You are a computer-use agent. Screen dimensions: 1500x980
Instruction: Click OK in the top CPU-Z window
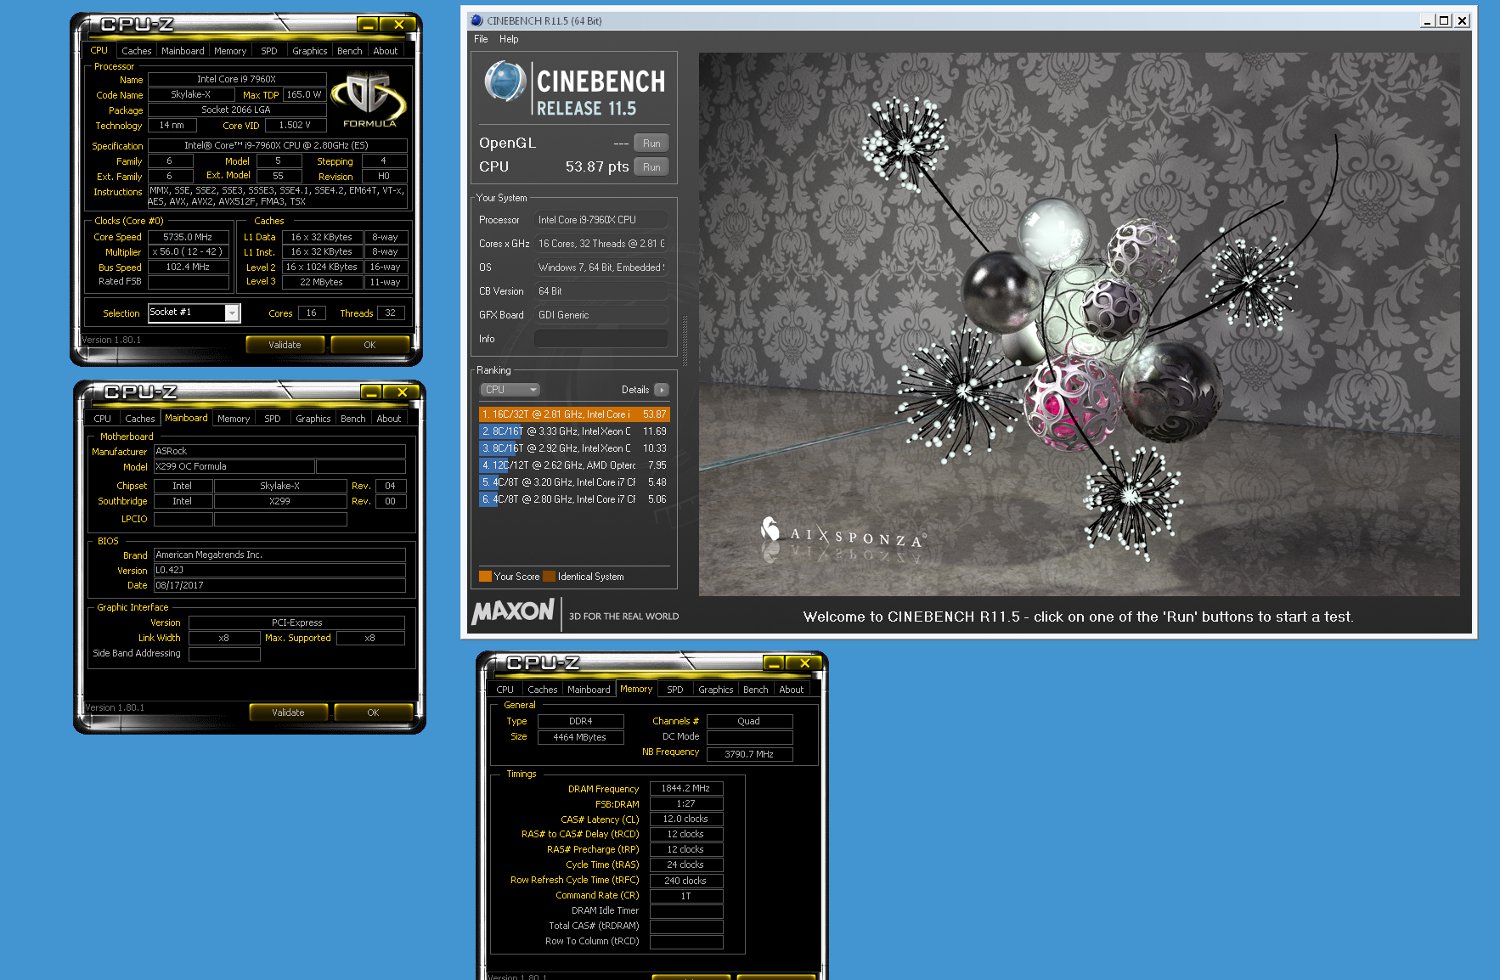point(369,345)
